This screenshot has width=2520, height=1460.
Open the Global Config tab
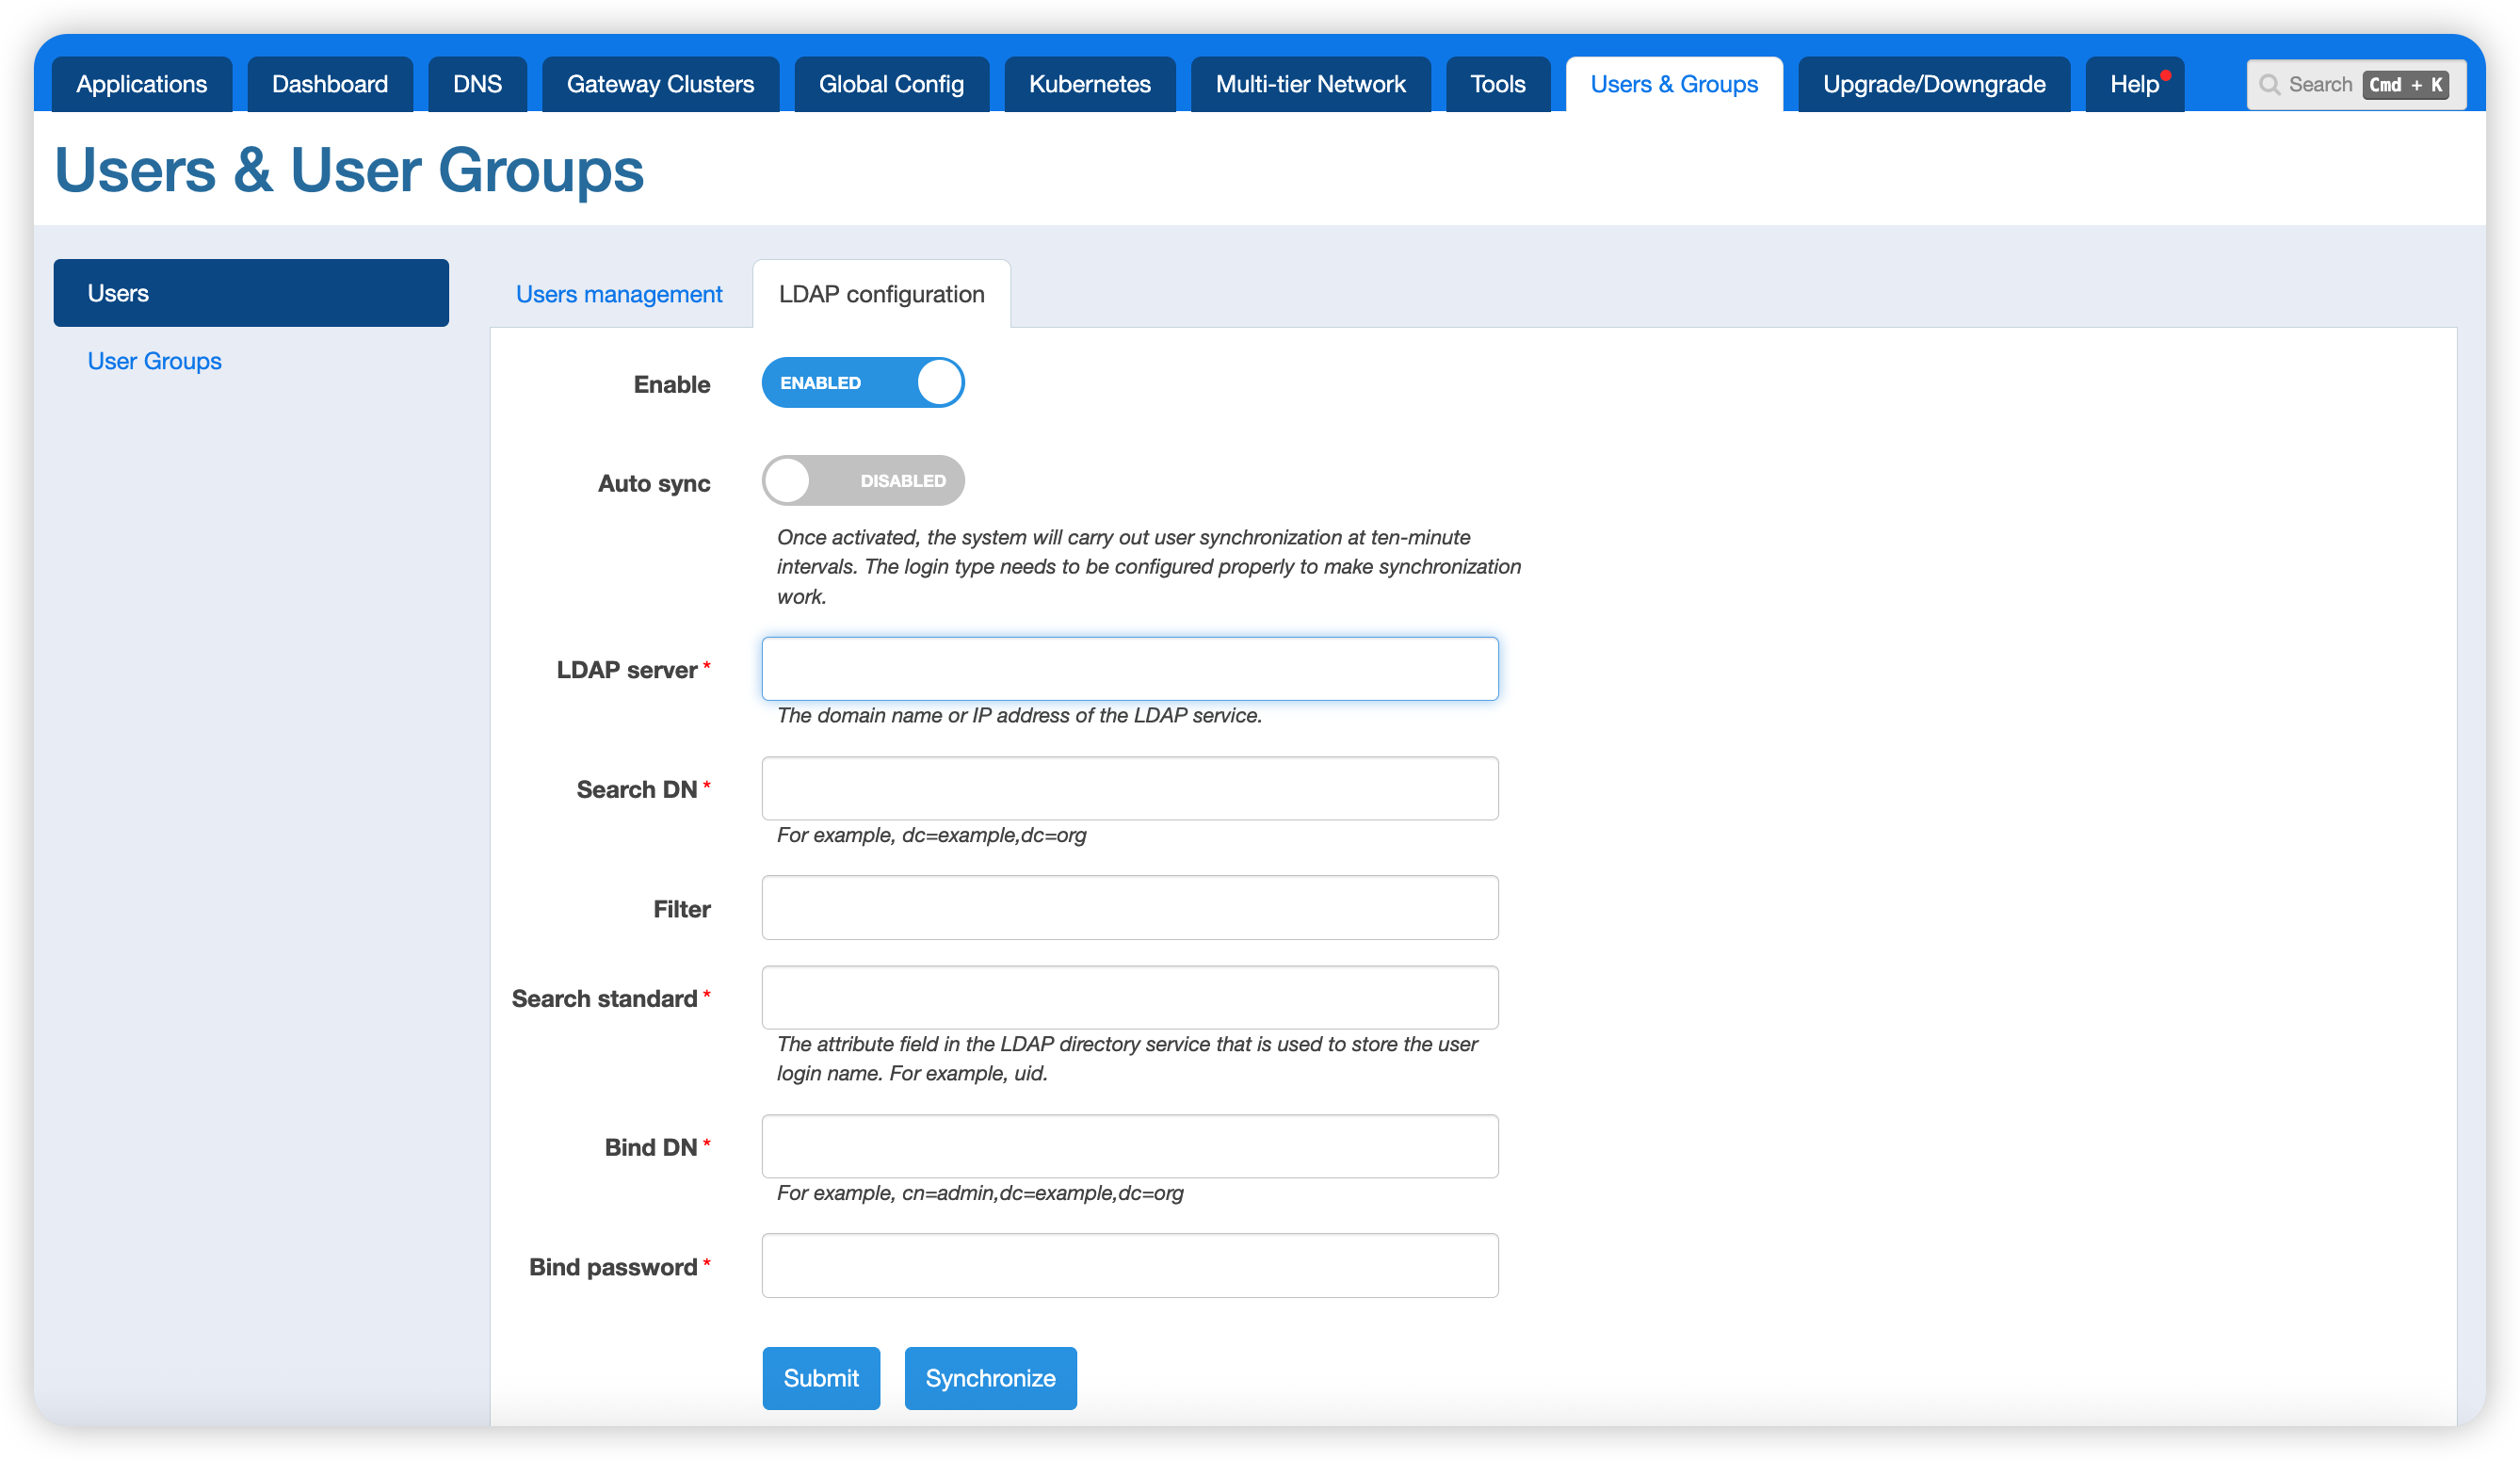(891, 85)
